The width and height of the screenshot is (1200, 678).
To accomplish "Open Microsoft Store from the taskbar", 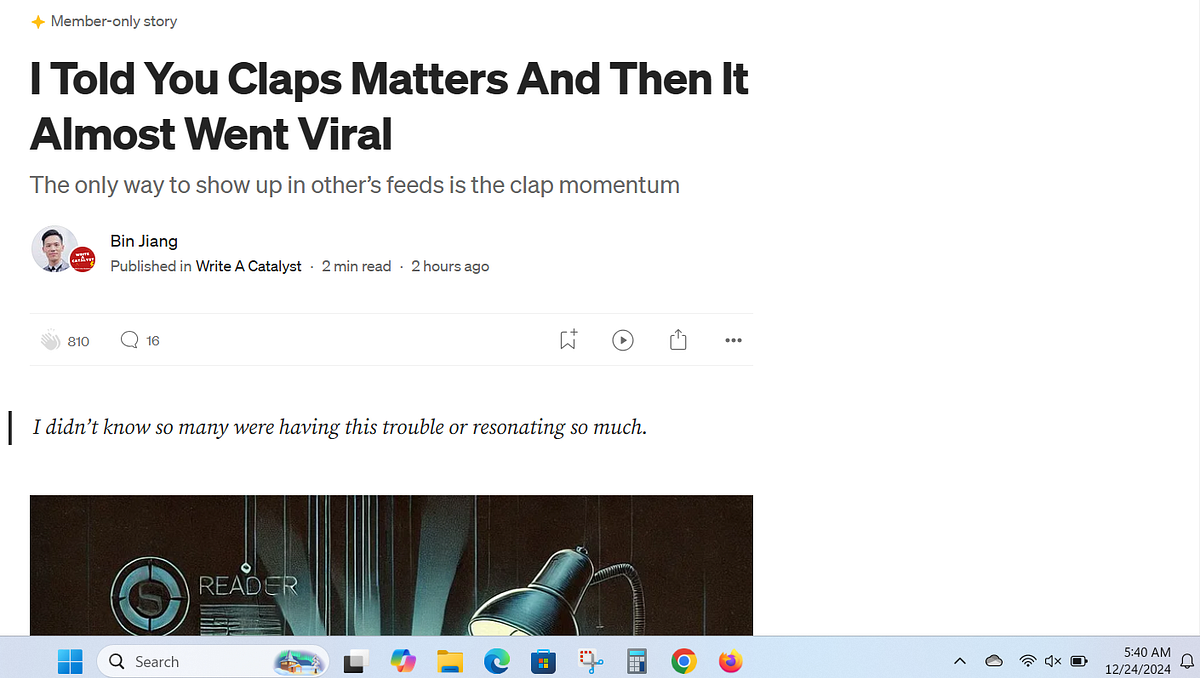I will click(x=543, y=661).
